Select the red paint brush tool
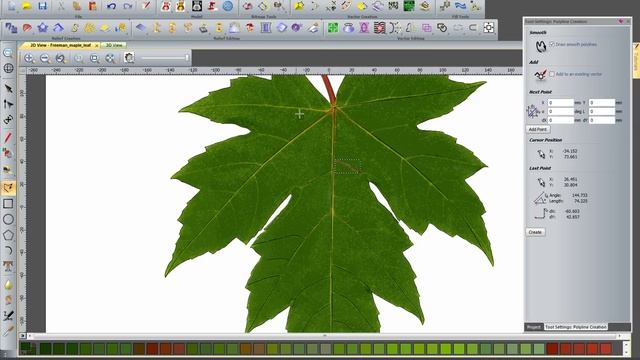This screenshot has width=640, height=360. (x=8, y=138)
